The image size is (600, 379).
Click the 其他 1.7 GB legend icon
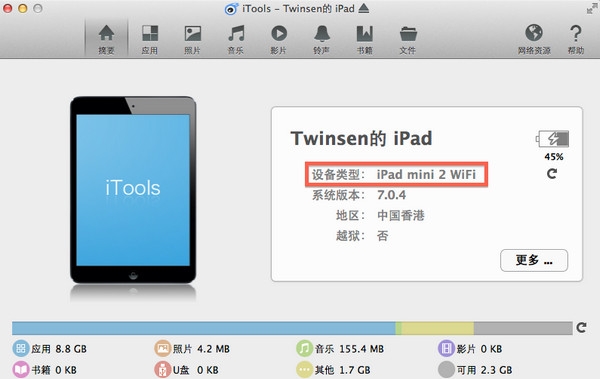click(304, 370)
